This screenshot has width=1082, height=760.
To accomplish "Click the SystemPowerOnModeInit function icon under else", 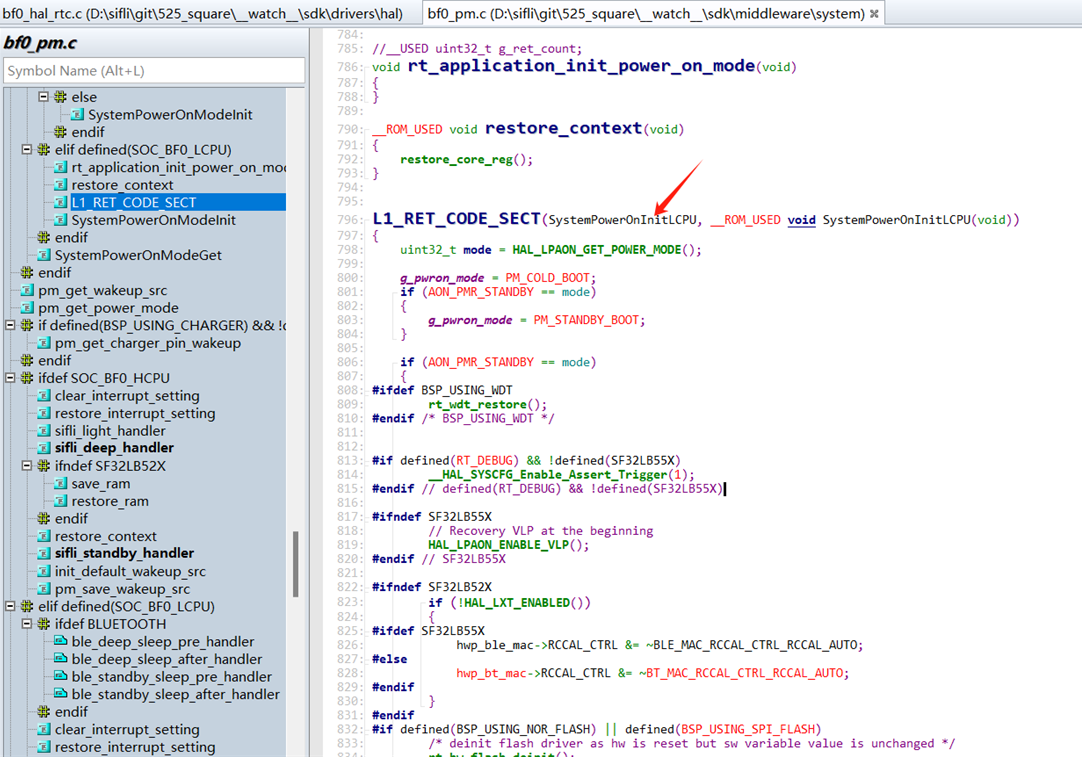I will coord(77,115).
